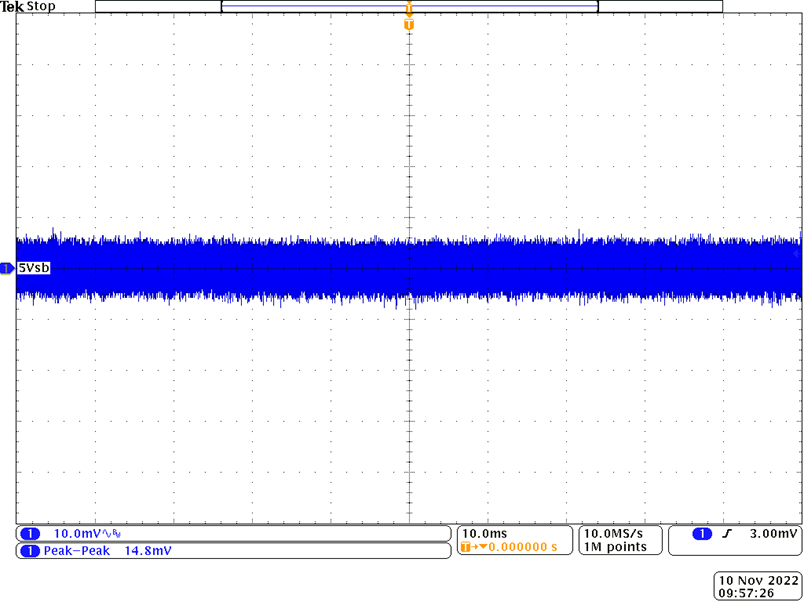Select the 5Vsb channel label

tap(33, 268)
